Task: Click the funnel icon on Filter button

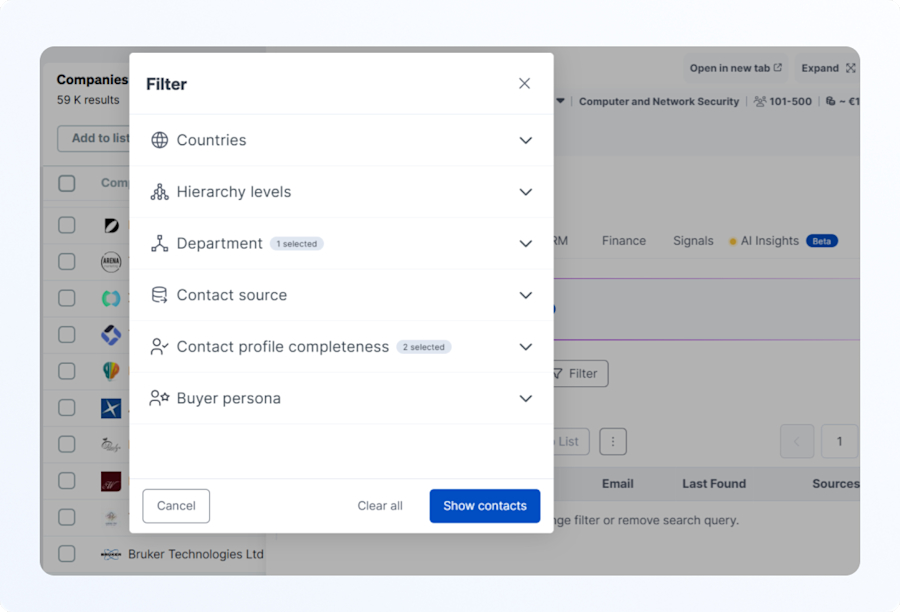Action: (x=557, y=374)
